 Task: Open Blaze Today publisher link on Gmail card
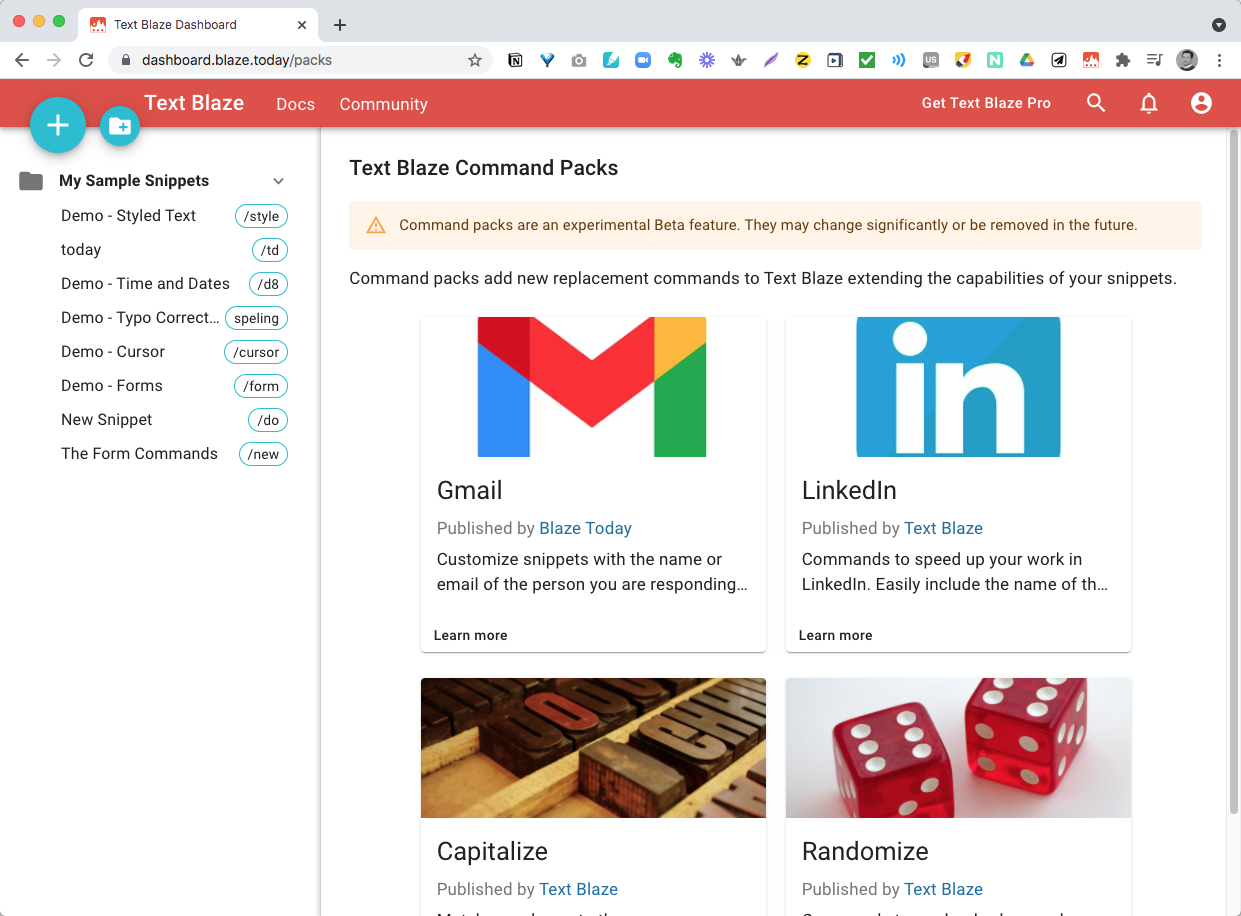585,528
